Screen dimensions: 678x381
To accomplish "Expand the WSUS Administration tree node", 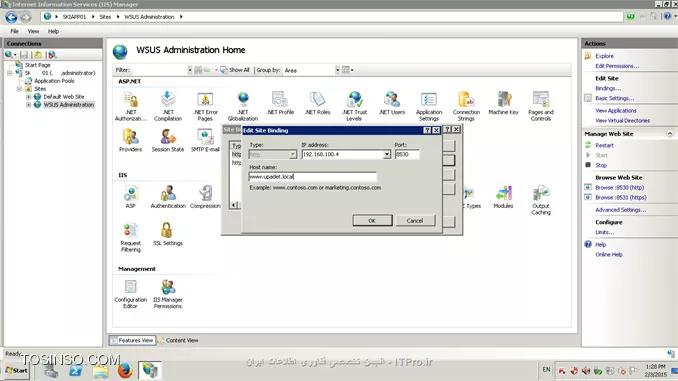I will pyautogui.click(x=29, y=105).
